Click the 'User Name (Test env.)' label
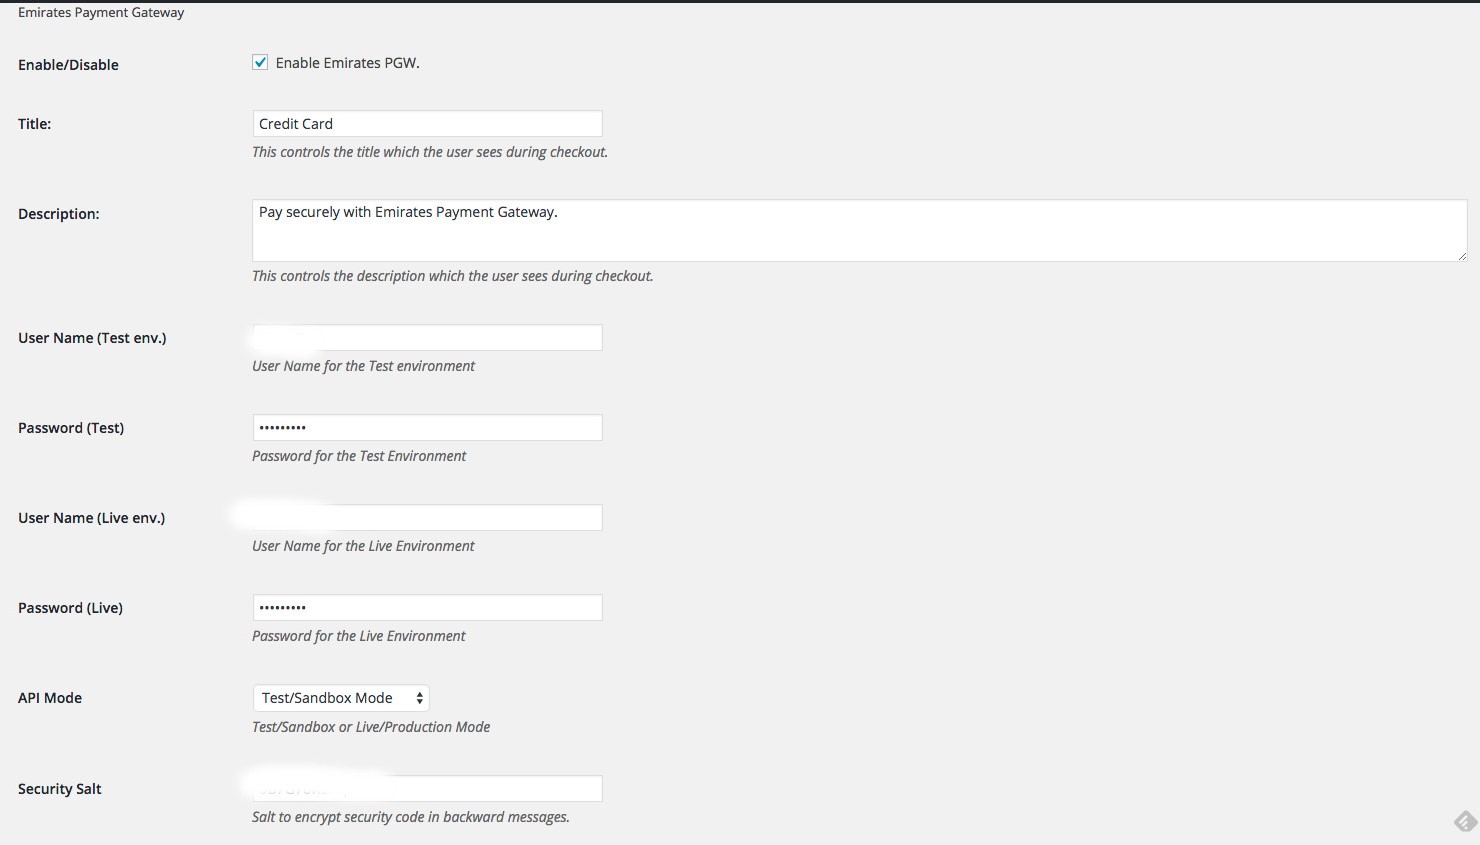1480x845 pixels. (92, 338)
